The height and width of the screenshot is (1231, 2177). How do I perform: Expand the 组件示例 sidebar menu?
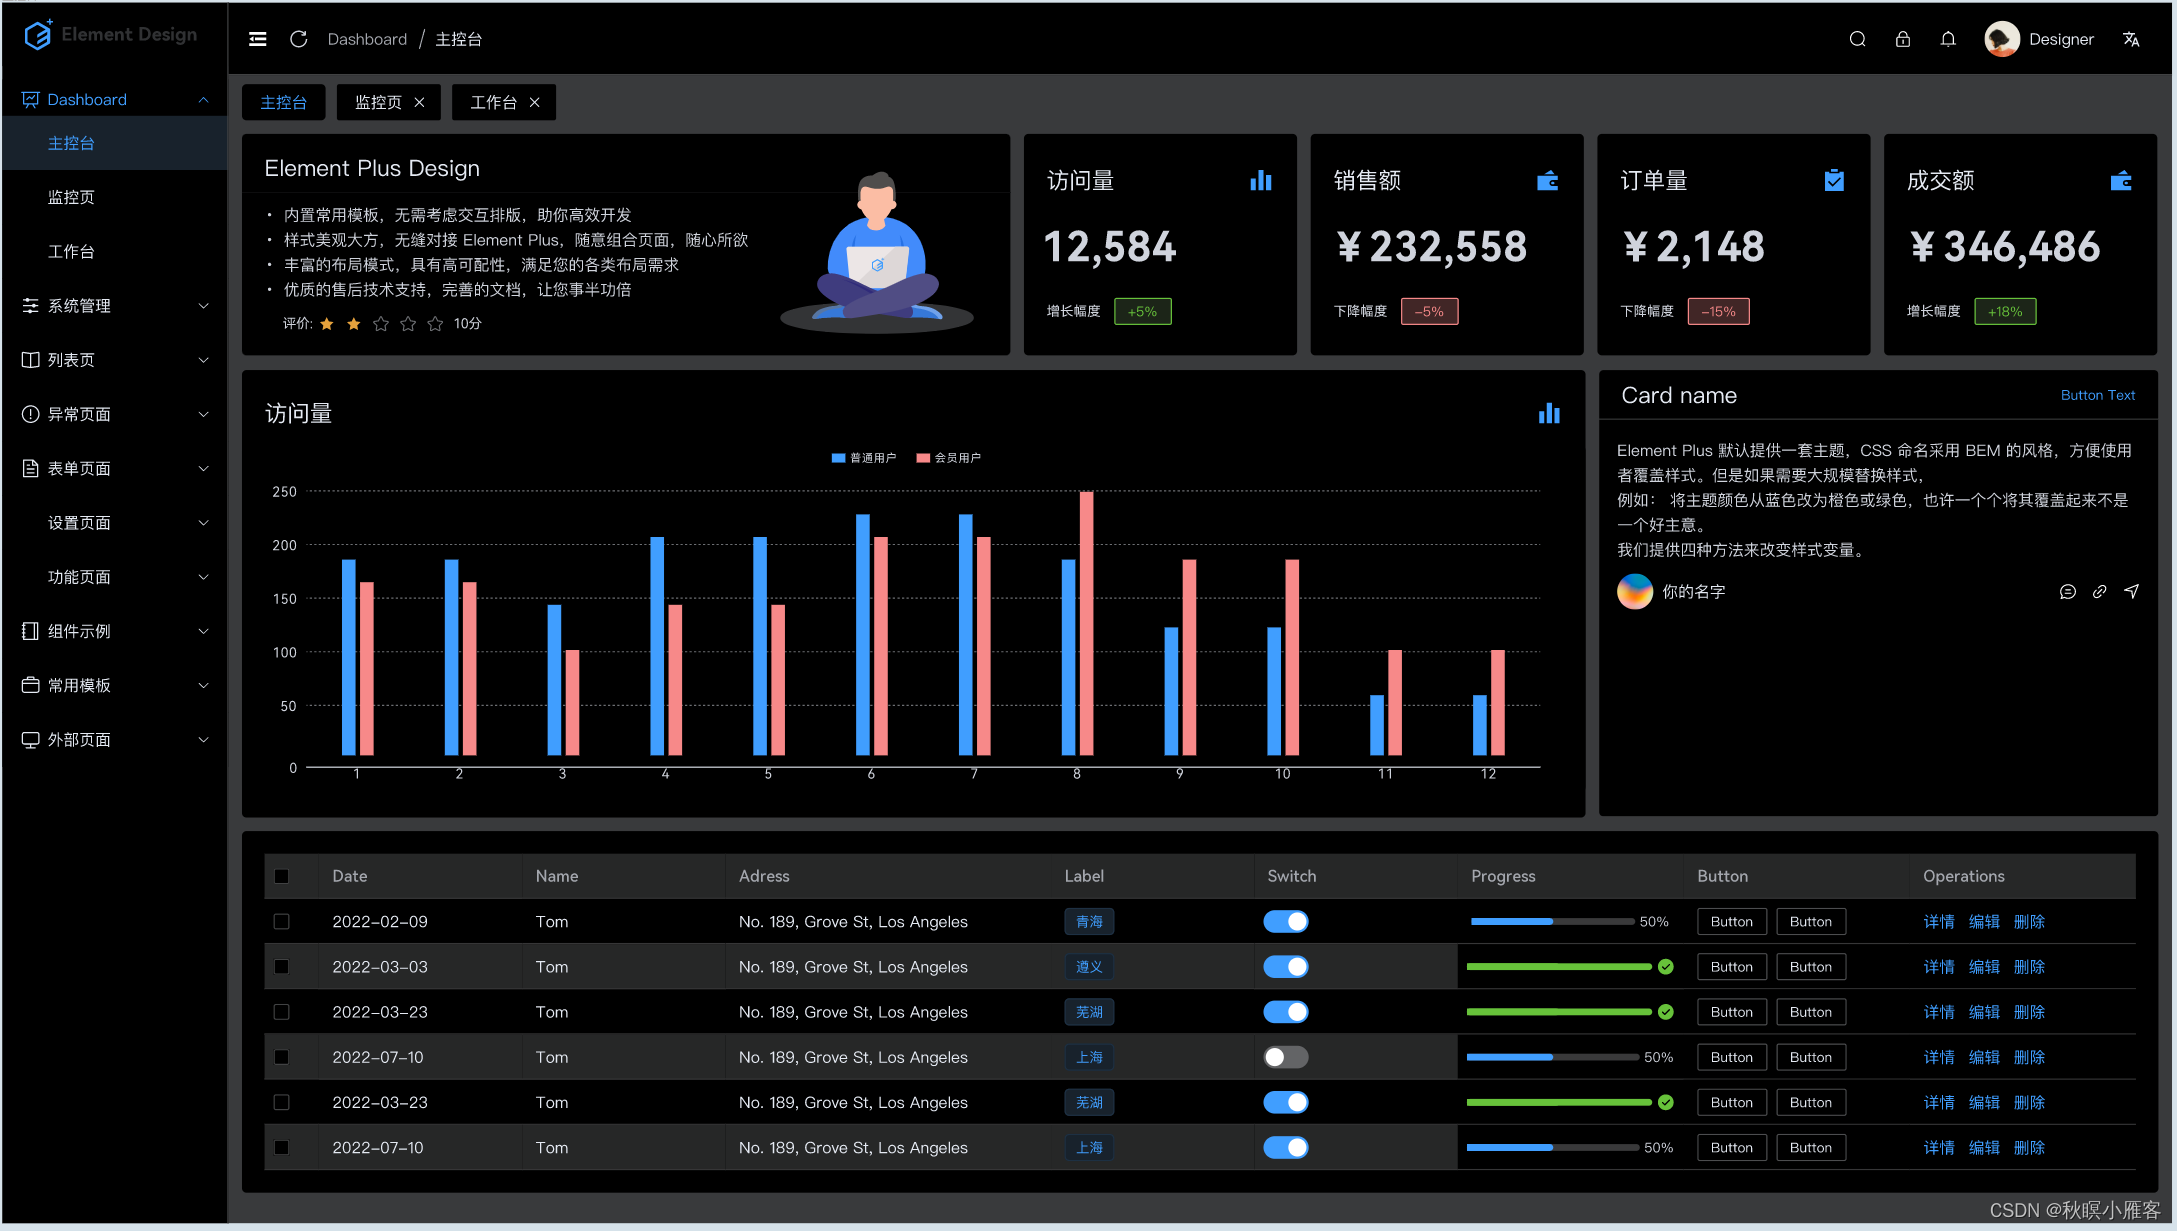(x=114, y=631)
